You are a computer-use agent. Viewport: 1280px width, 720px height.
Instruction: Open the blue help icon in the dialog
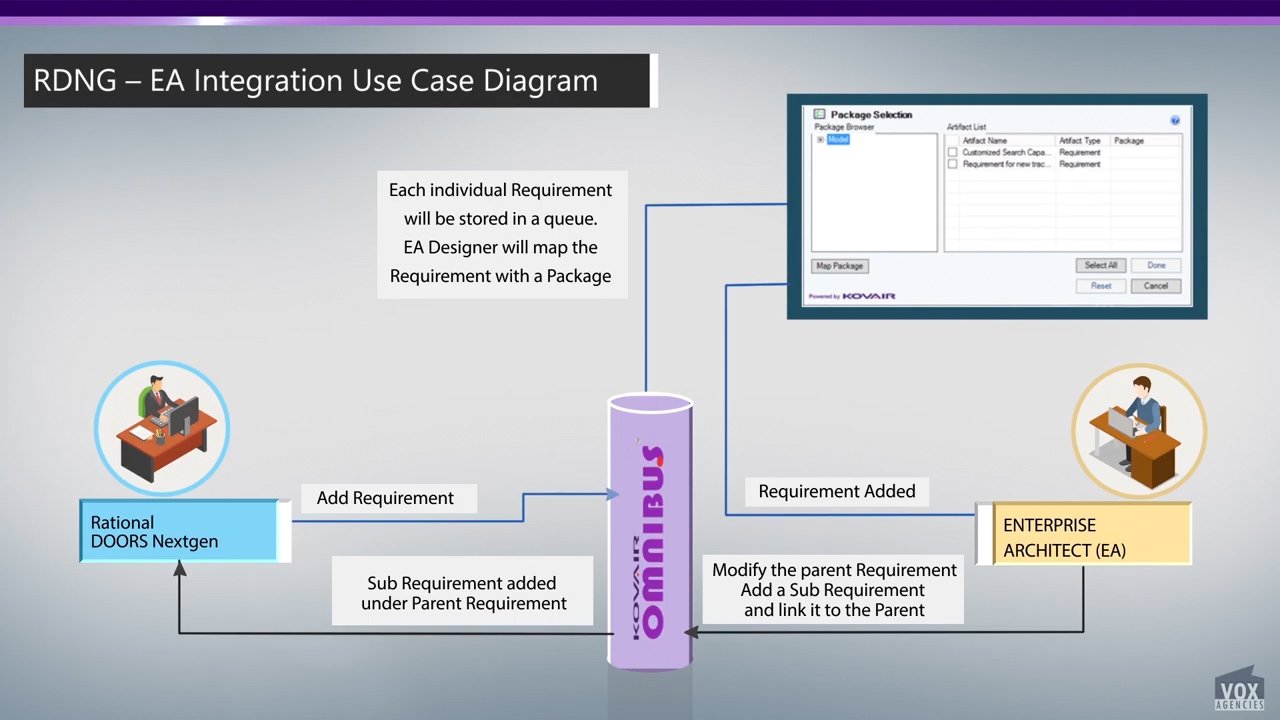tap(1175, 120)
